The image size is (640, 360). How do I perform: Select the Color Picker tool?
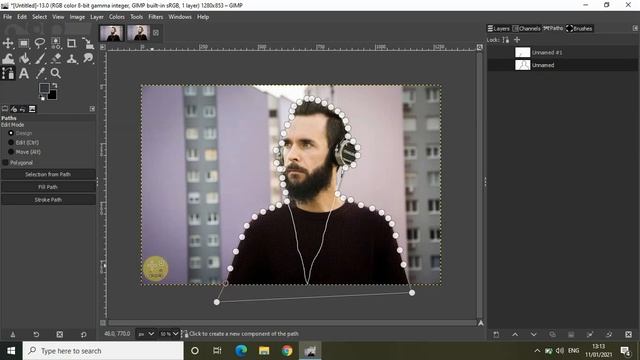pos(40,73)
